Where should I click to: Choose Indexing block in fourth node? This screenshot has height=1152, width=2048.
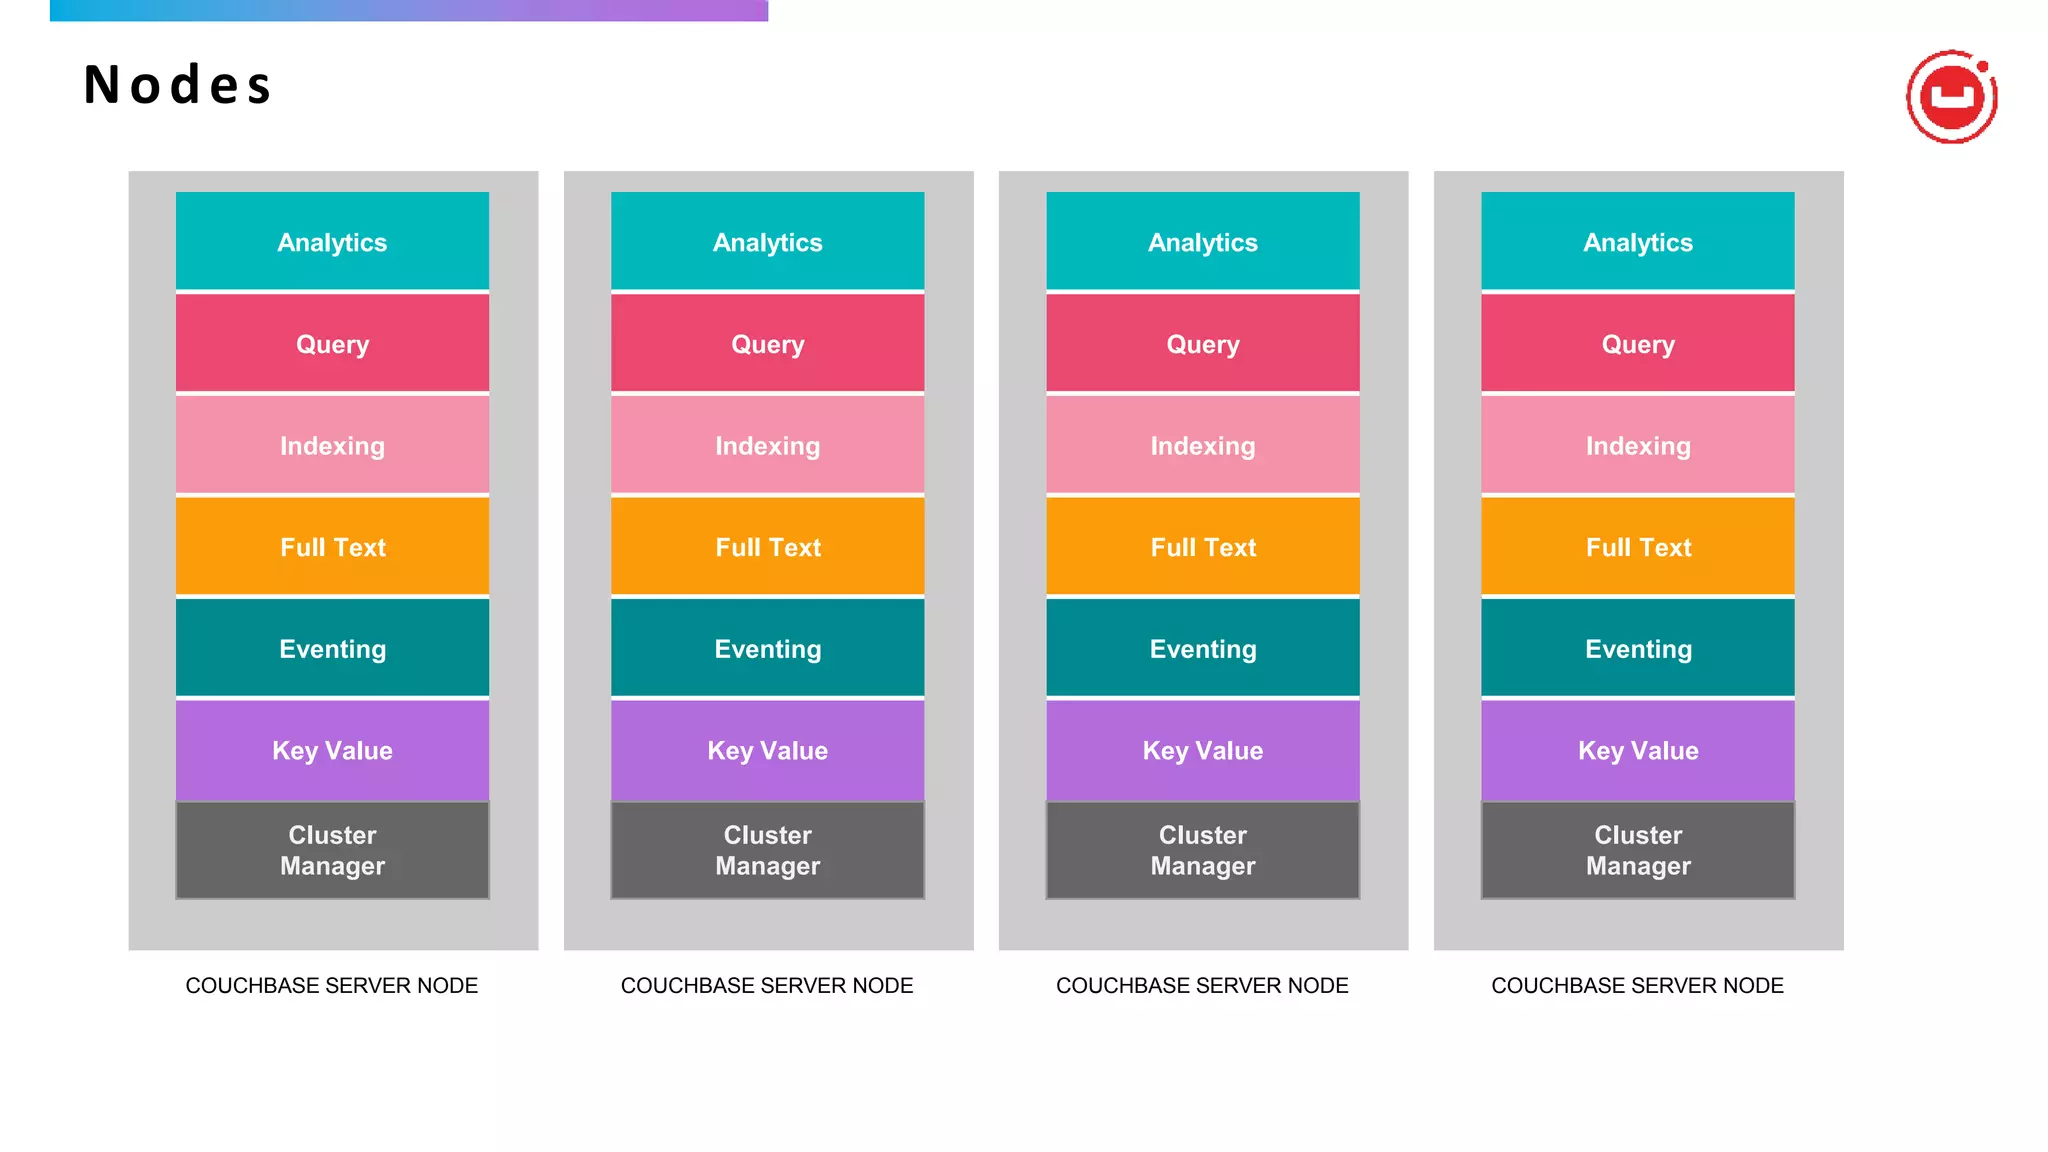pos(1638,445)
